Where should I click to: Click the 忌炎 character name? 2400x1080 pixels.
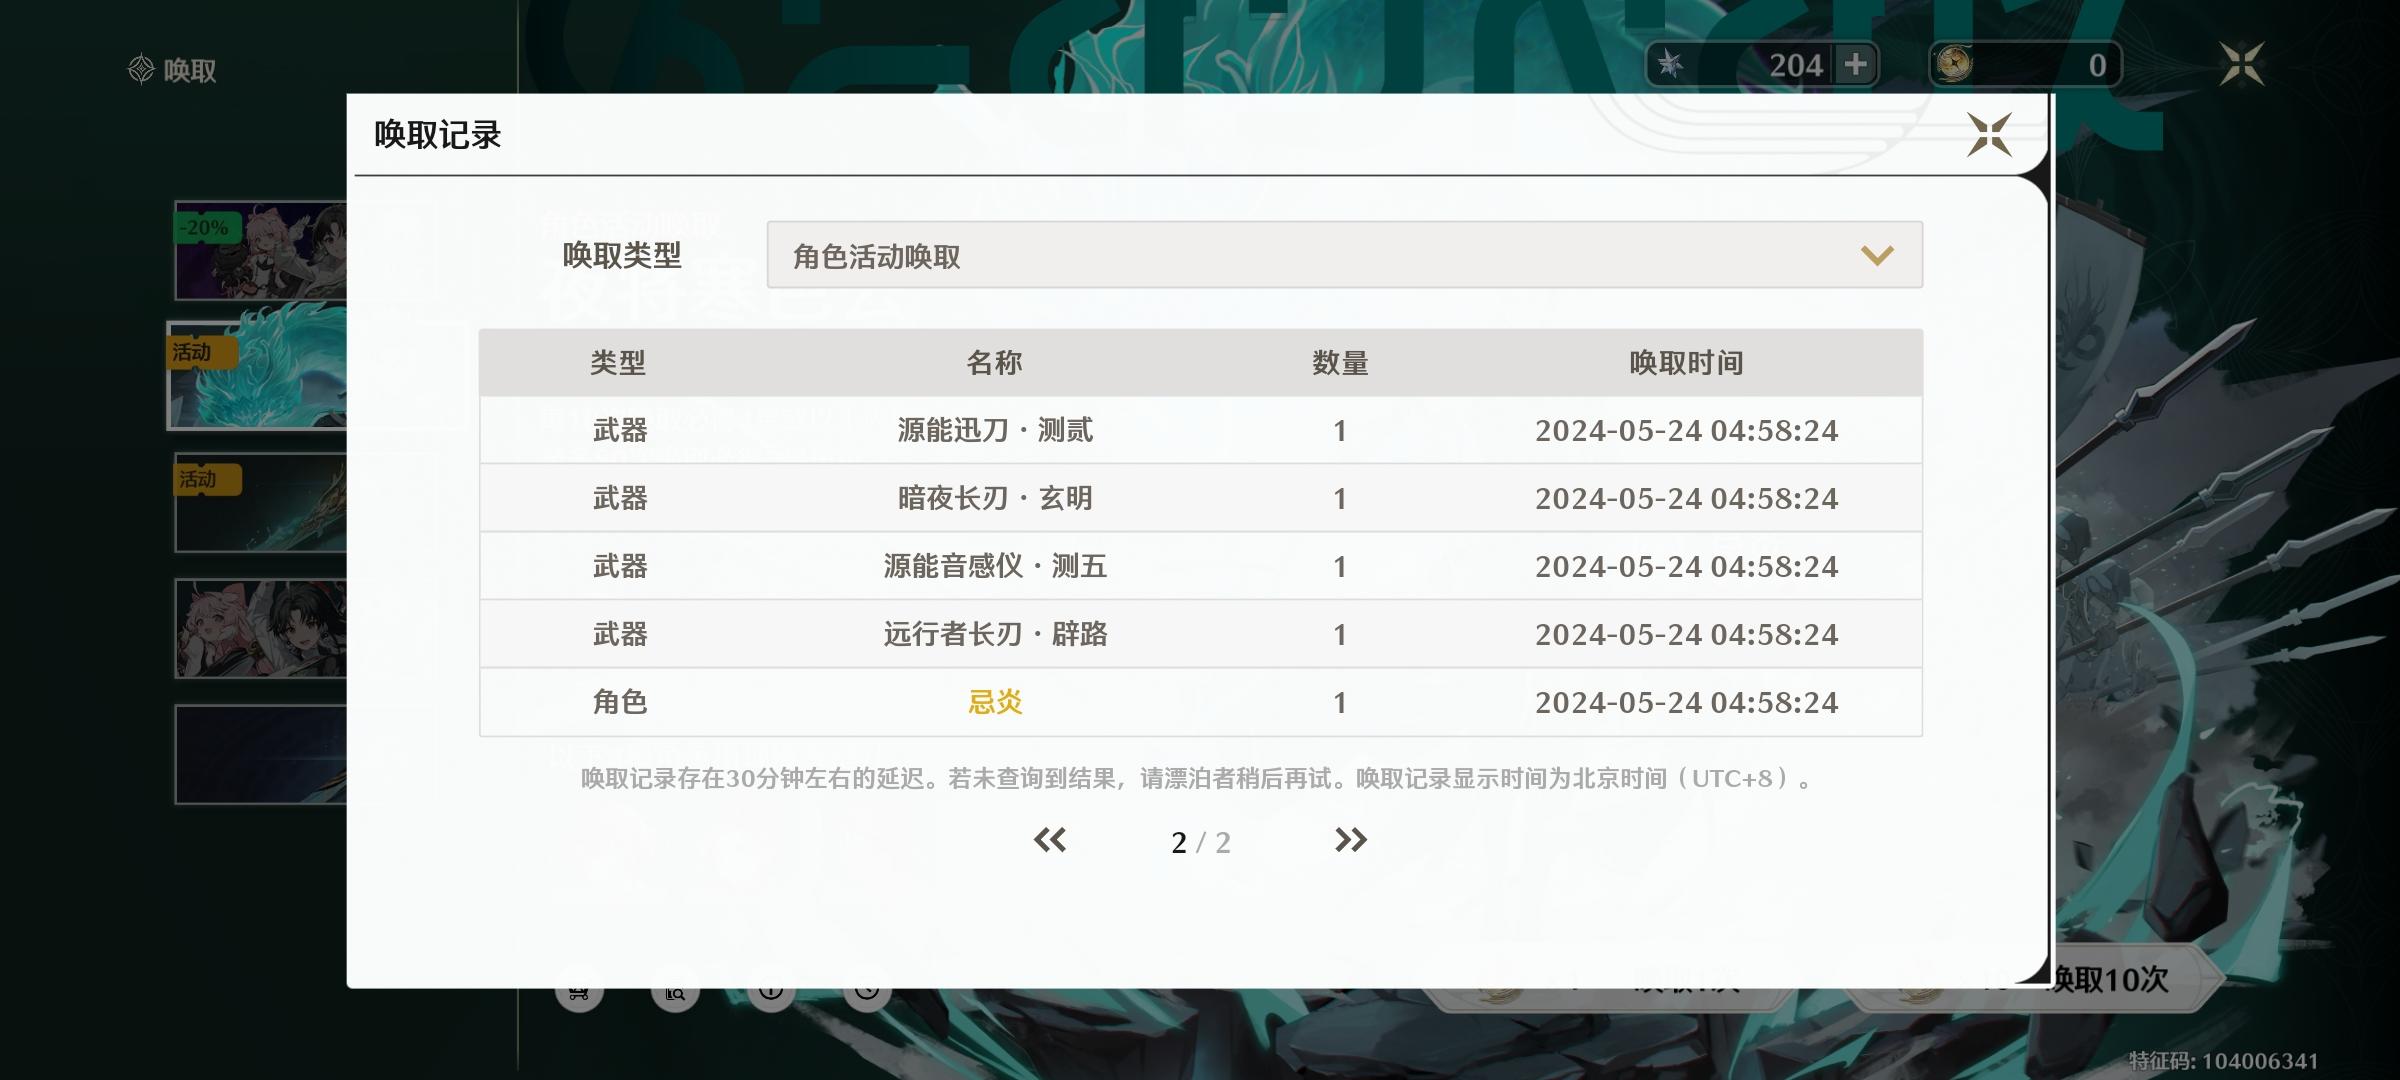(x=995, y=703)
